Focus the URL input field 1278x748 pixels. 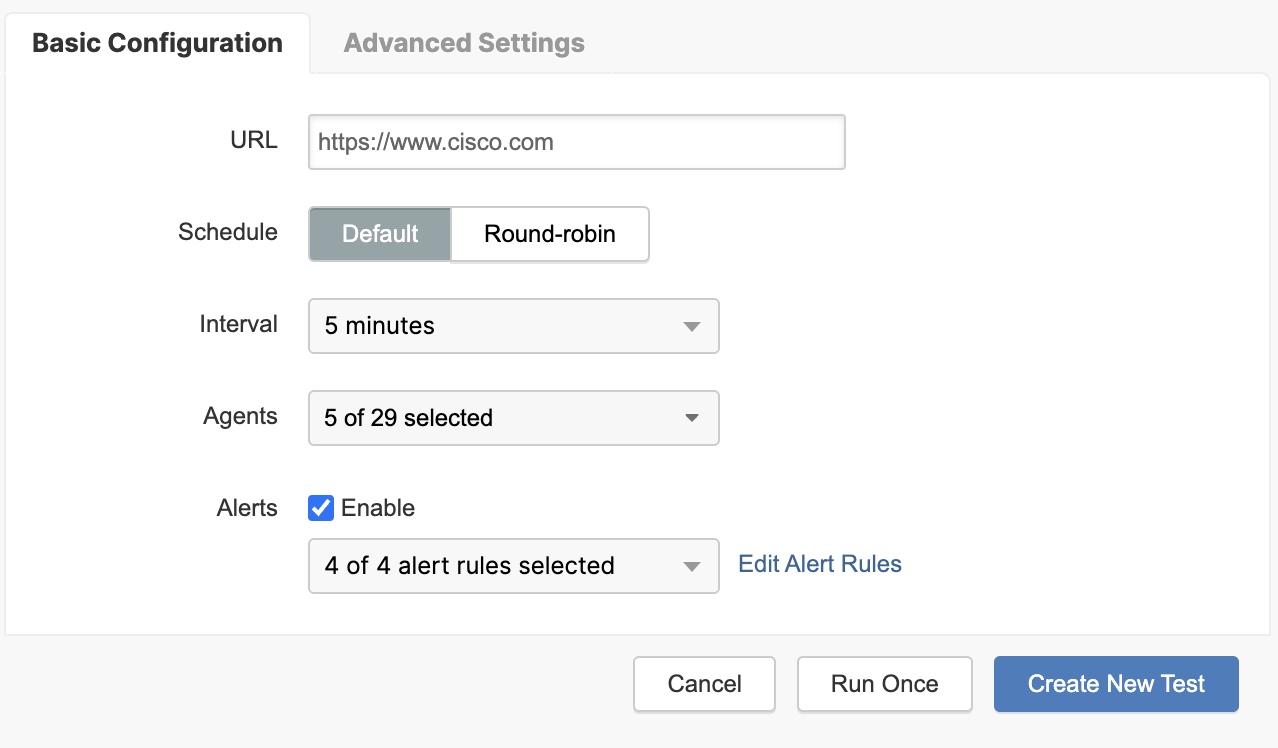pyautogui.click(x=576, y=142)
